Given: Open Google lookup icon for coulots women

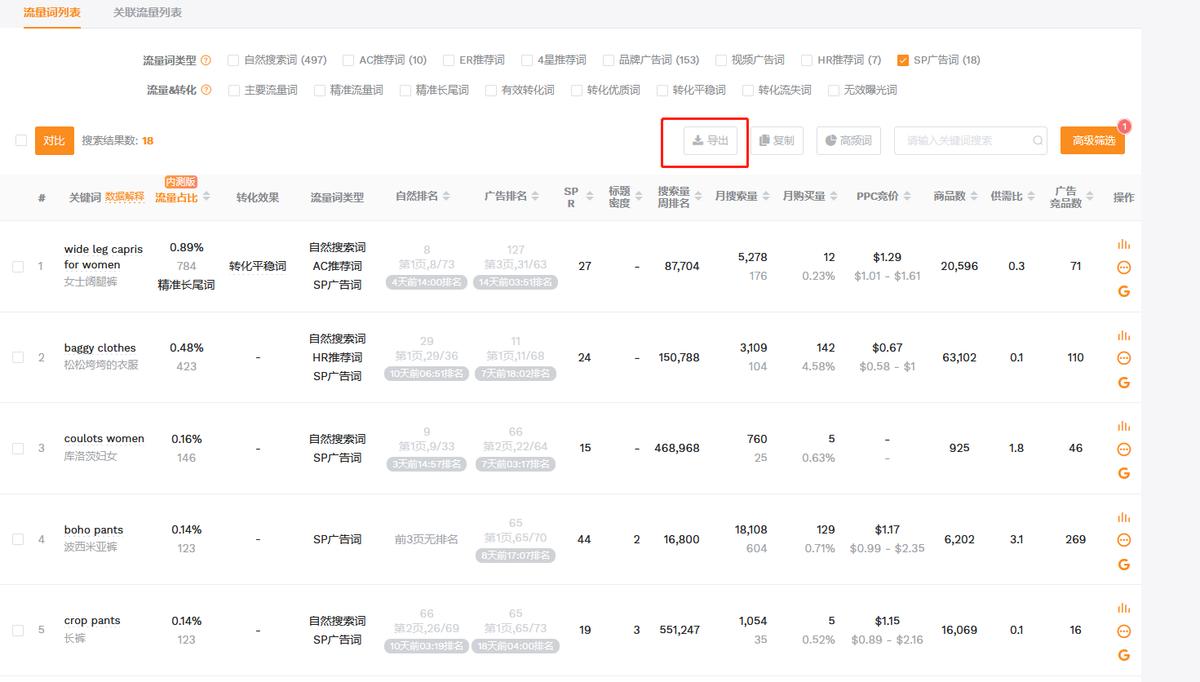Looking at the screenshot, I should pos(1123,472).
